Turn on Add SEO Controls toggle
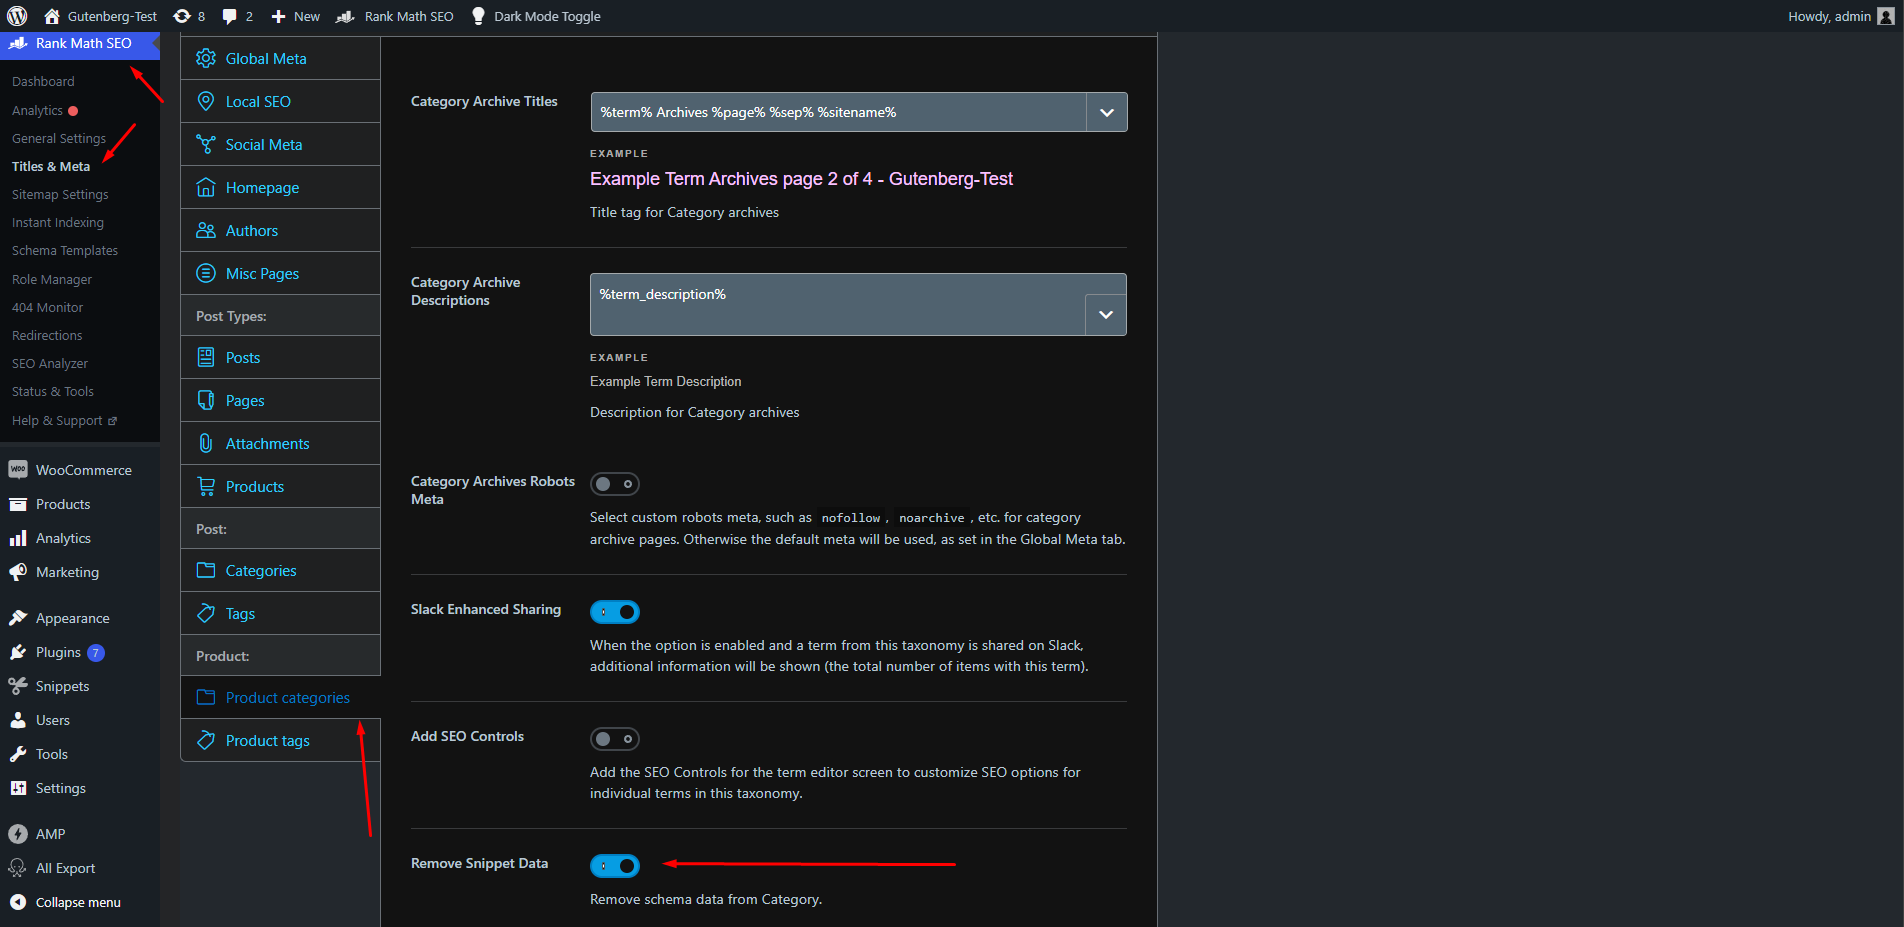 (x=614, y=739)
